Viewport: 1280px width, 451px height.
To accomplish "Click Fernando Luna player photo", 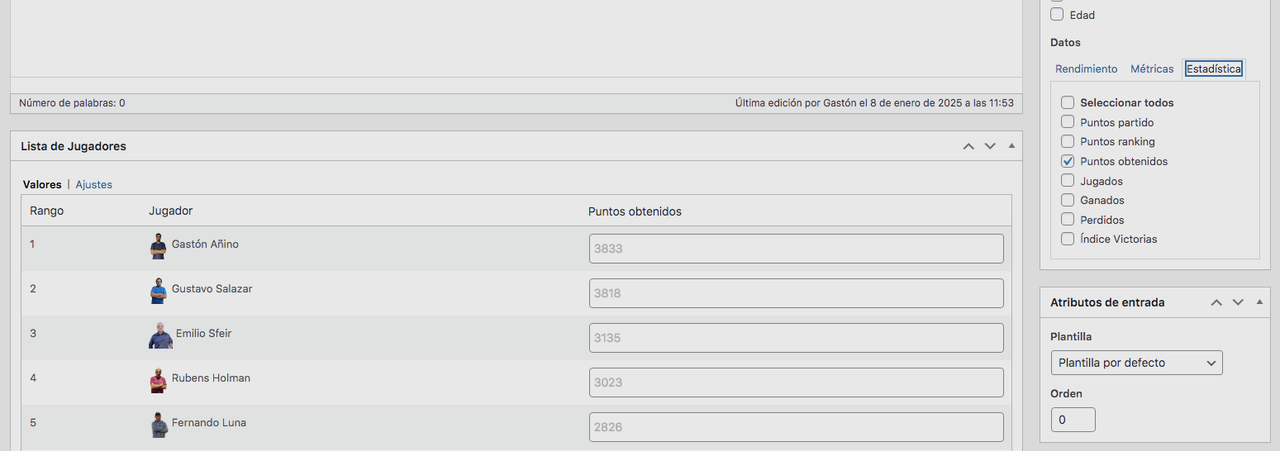I will pyautogui.click(x=158, y=424).
